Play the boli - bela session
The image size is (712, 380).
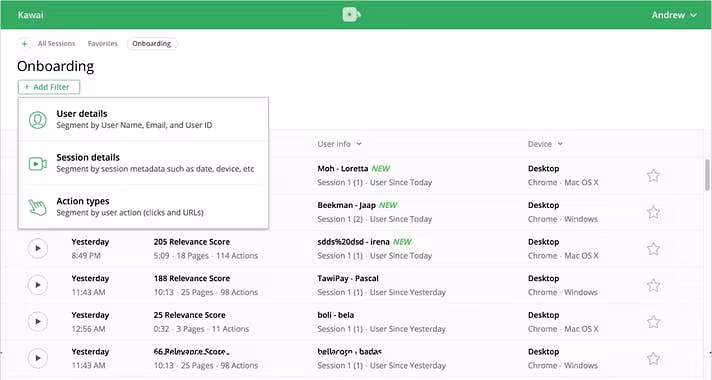(38, 321)
